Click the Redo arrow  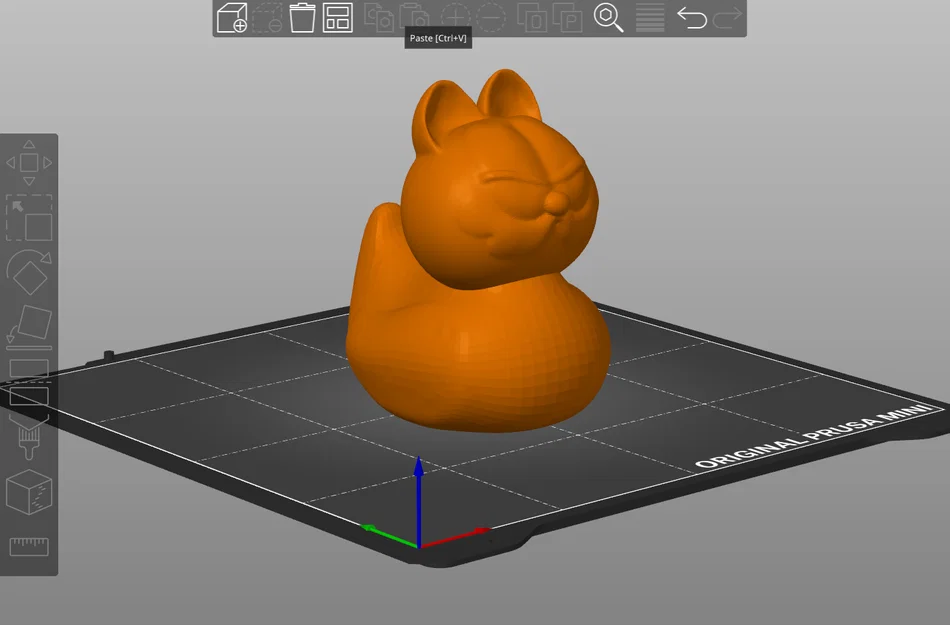click(x=726, y=17)
